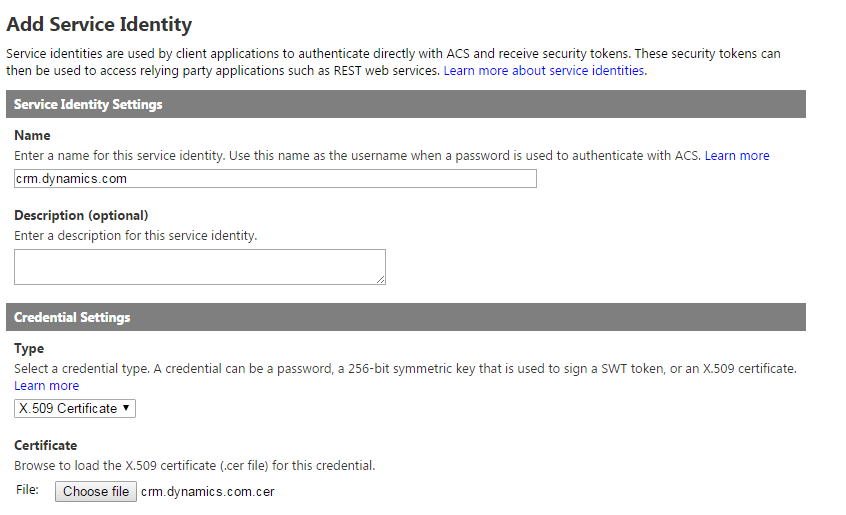Click inside the Description text area
This screenshot has width=846, height=515.
[199, 266]
